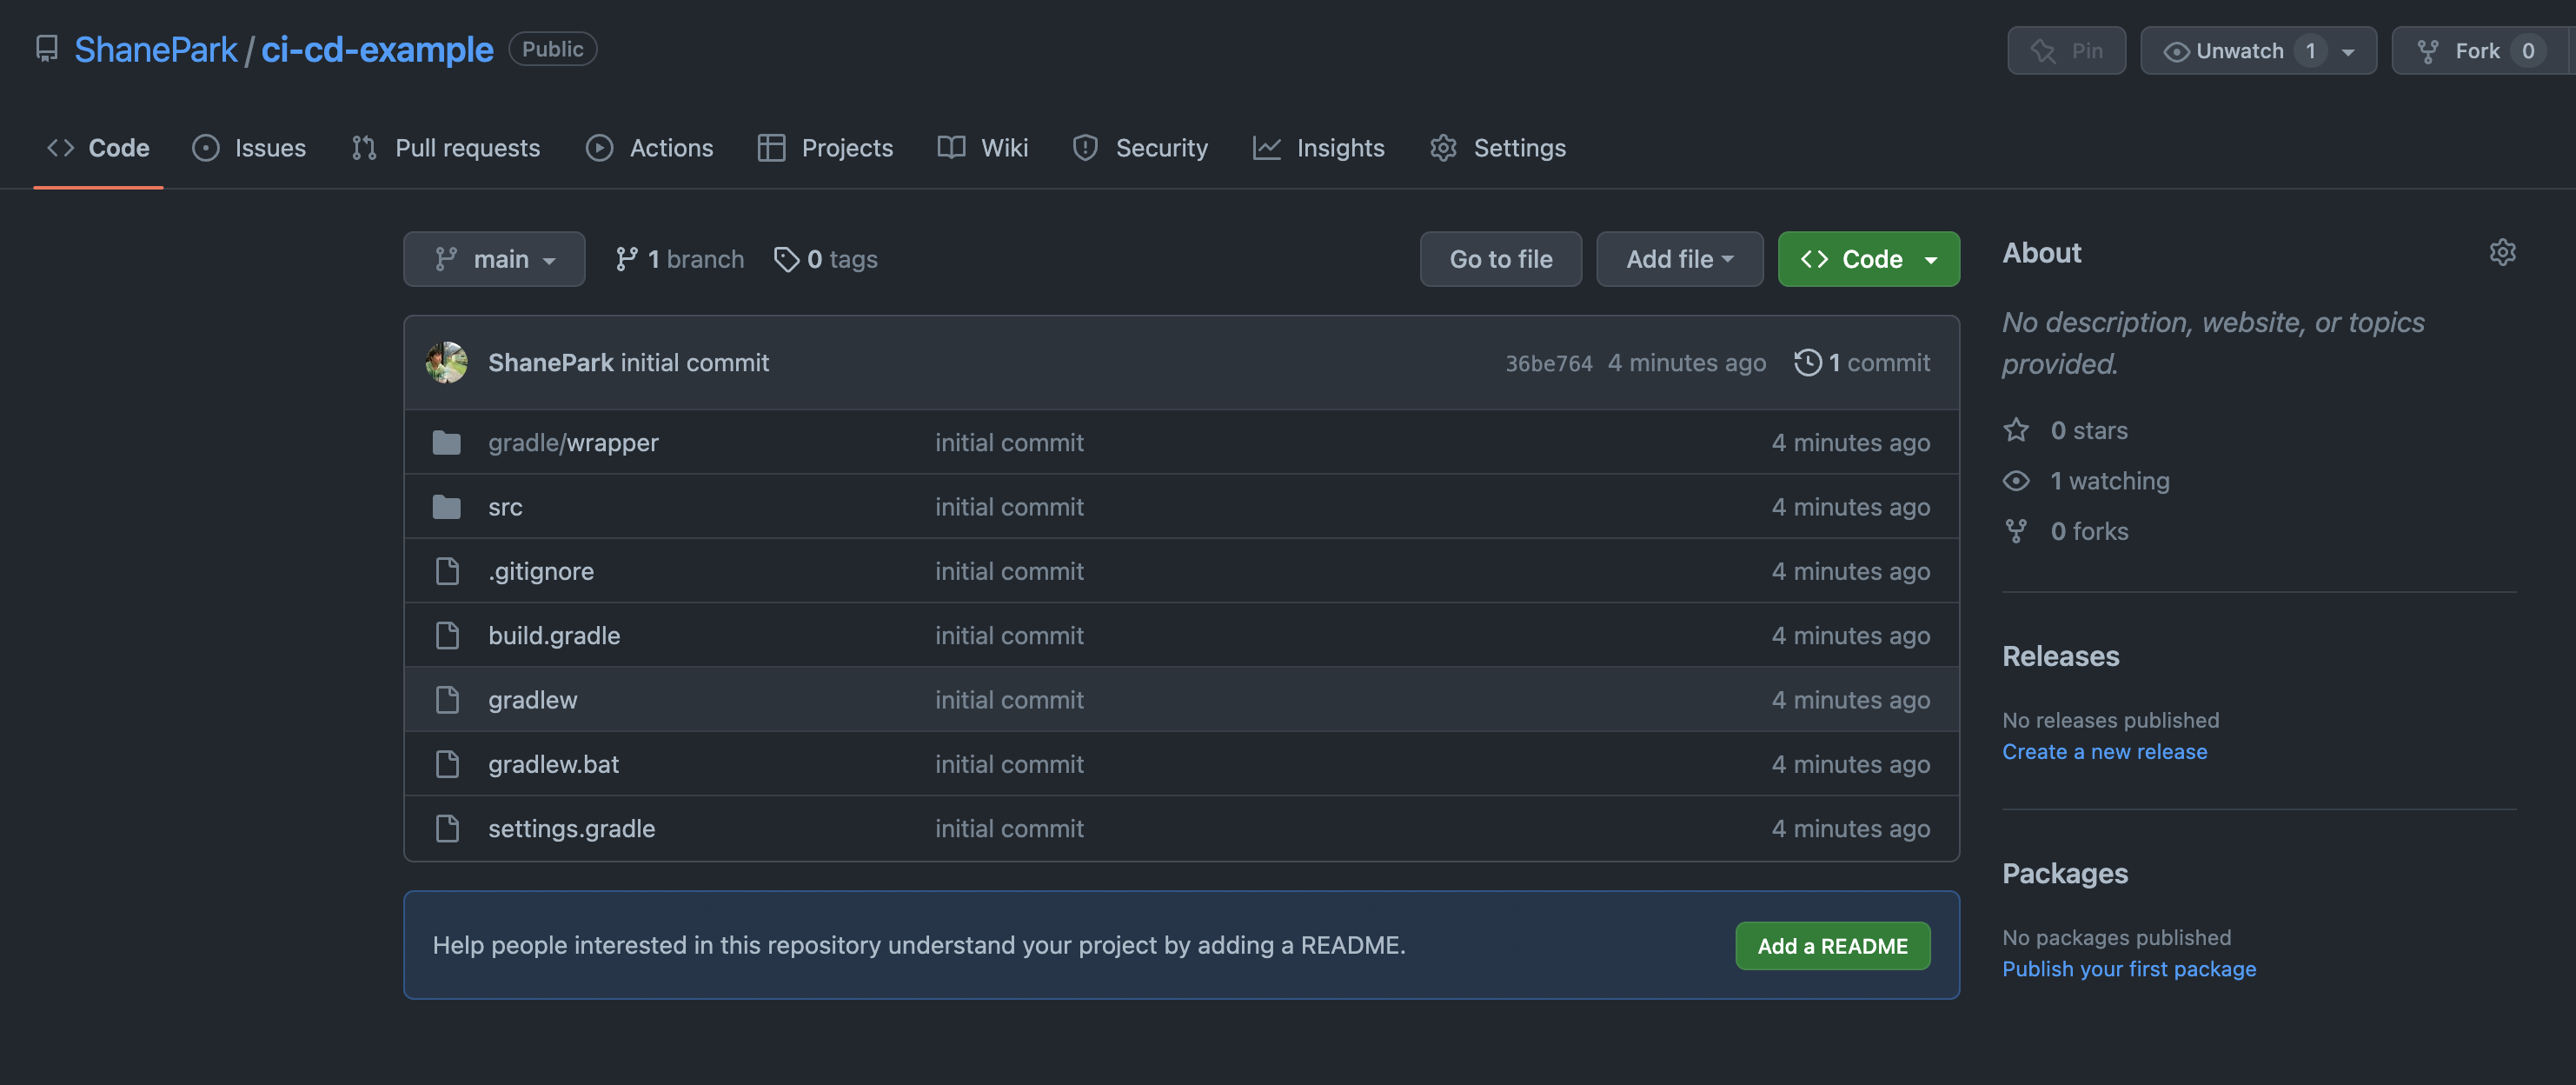Open the src folder
Image resolution: width=2576 pixels, height=1085 pixels.
tap(505, 507)
